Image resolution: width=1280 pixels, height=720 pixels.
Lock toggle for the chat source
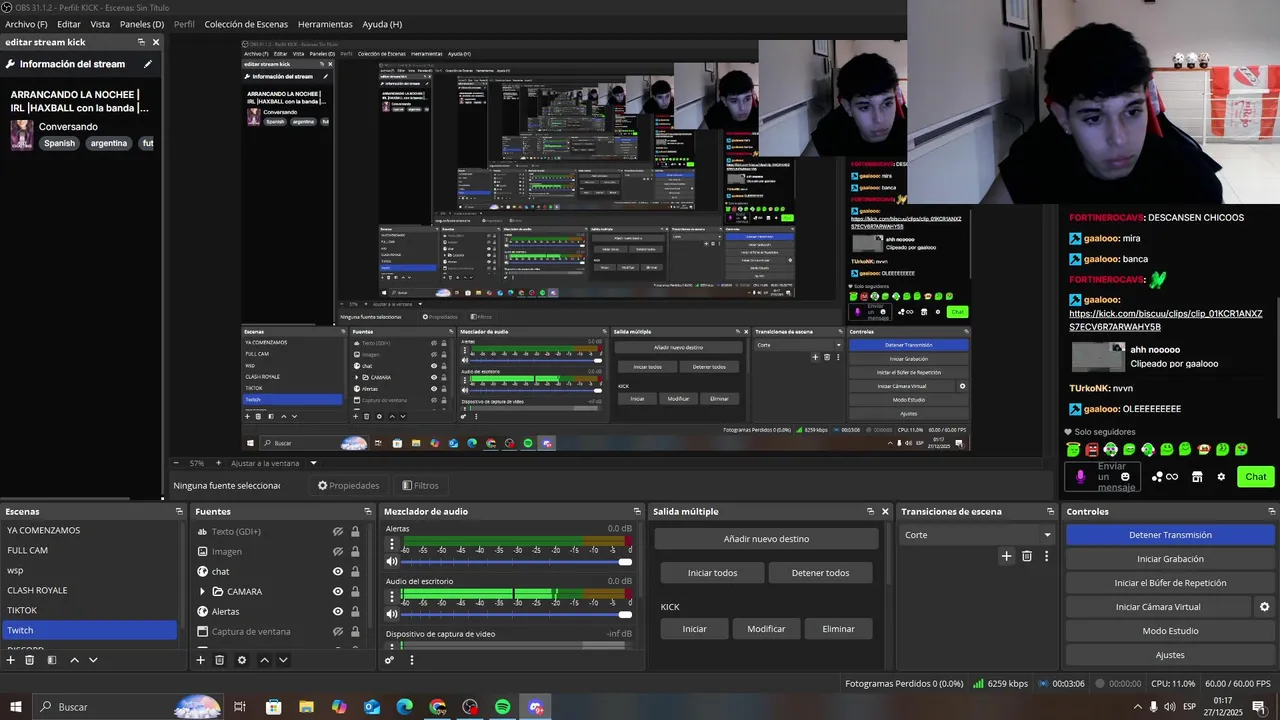click(x=355, y=572)
